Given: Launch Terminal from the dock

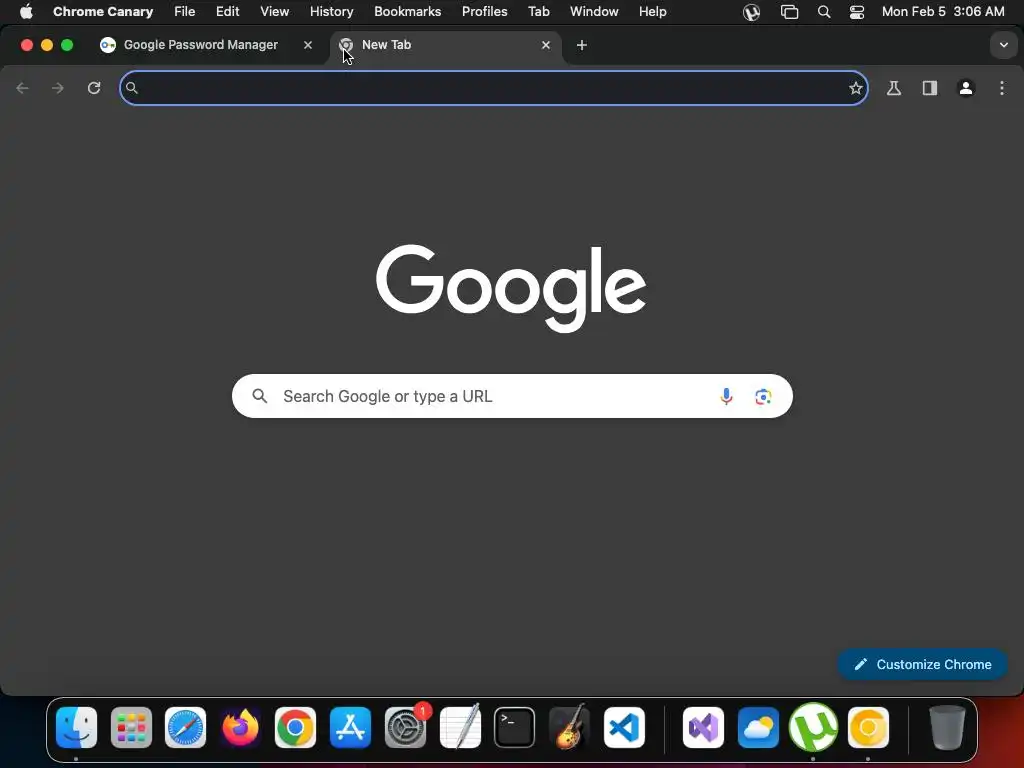Looking at the screenshot, I should pyautogui.click(x=515, y=727).
